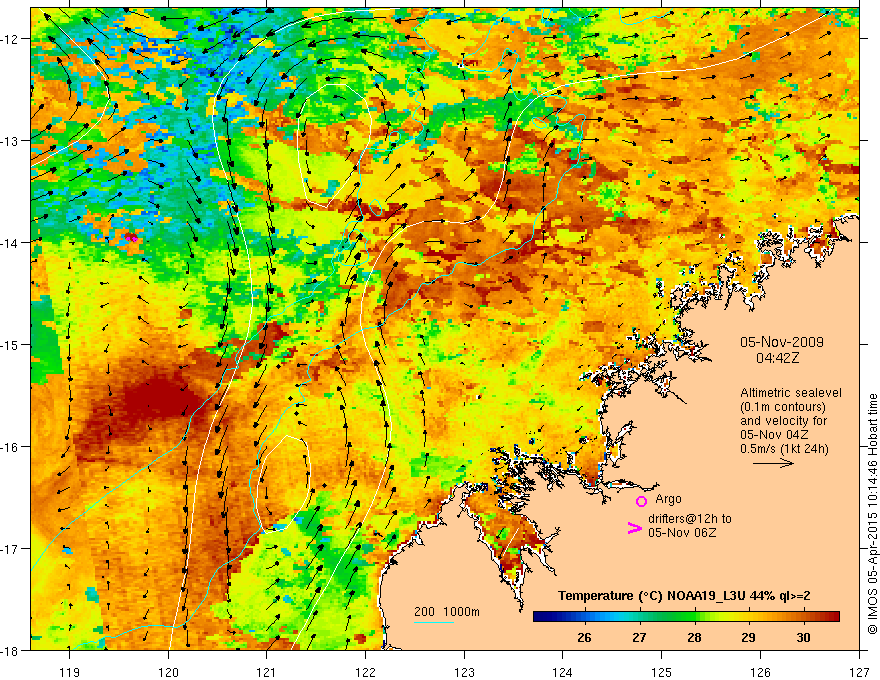The width and height of the screenshot is (880, 680).
Task: Click the closed white contour near 121E, 16S
Action: (283, 483)
